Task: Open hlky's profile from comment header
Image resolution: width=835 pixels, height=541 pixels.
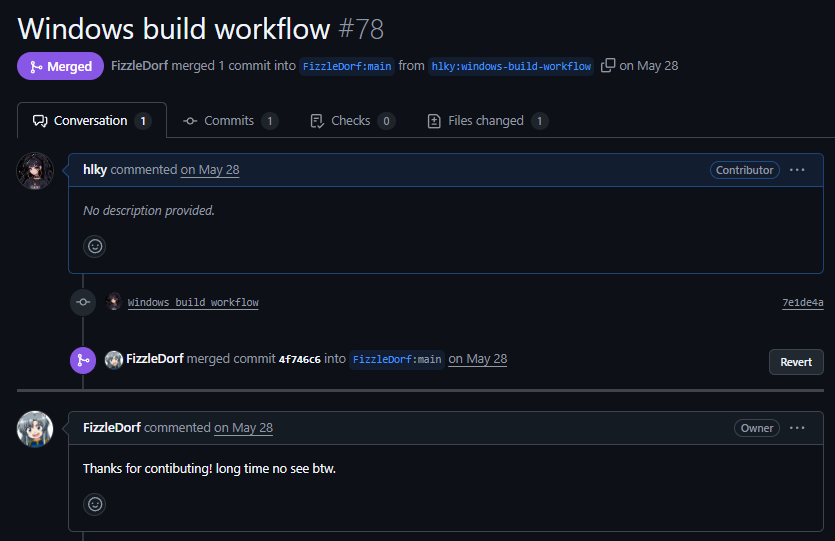Action: [95, 170]
